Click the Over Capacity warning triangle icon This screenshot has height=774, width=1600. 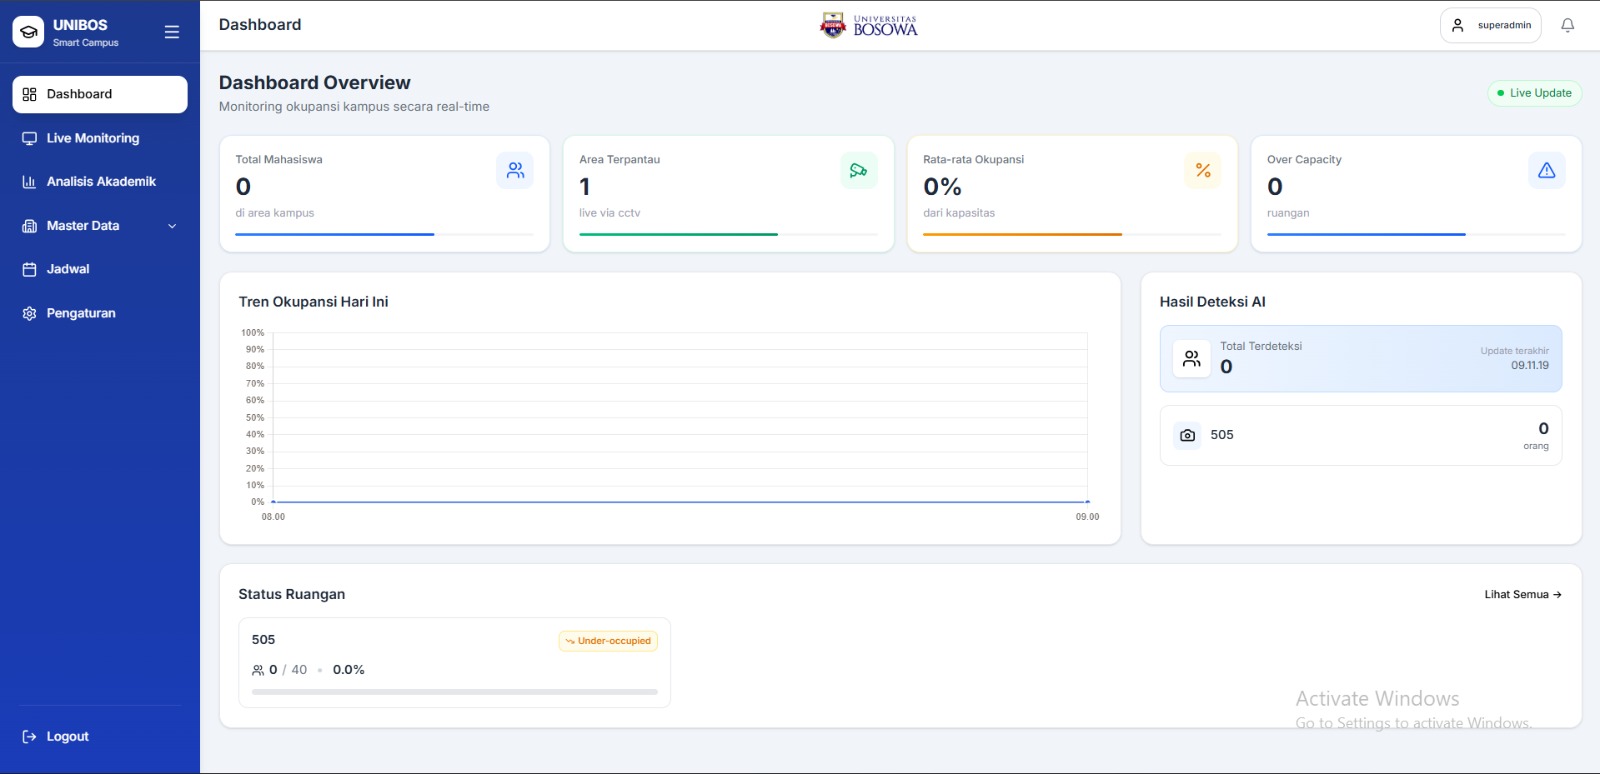tap(1547, 170)
